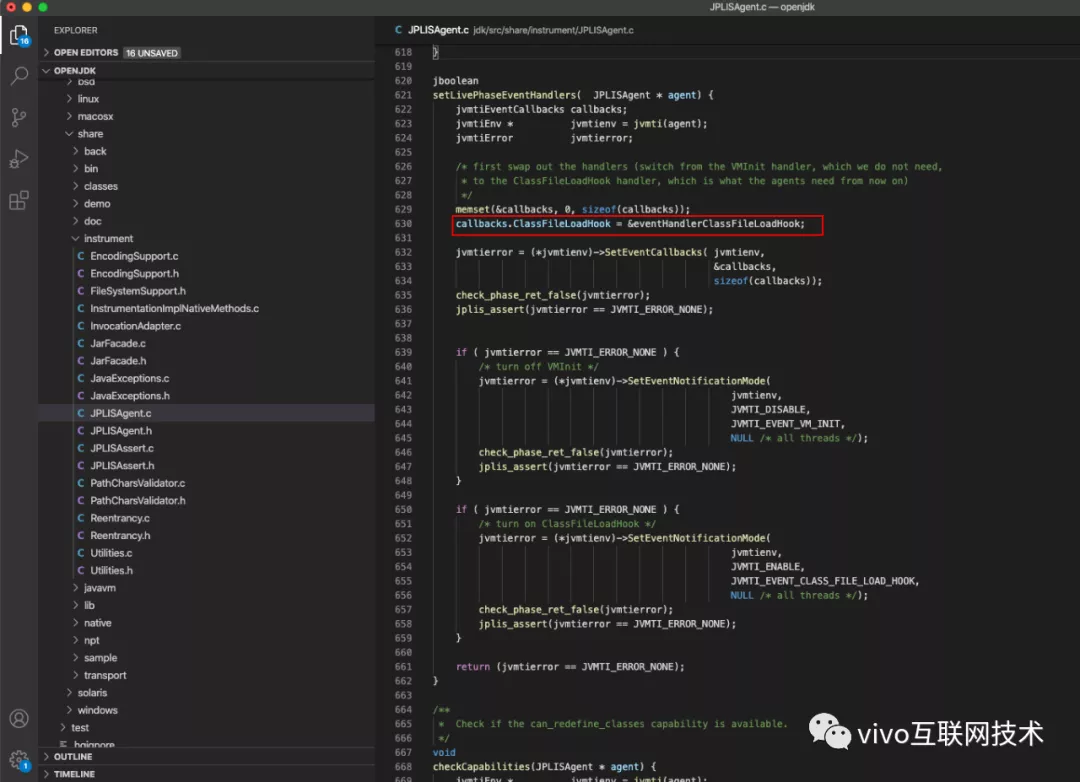1080x782 pixels.
Task: Click the C icon of Utilities.h
Action: (81, 570)
